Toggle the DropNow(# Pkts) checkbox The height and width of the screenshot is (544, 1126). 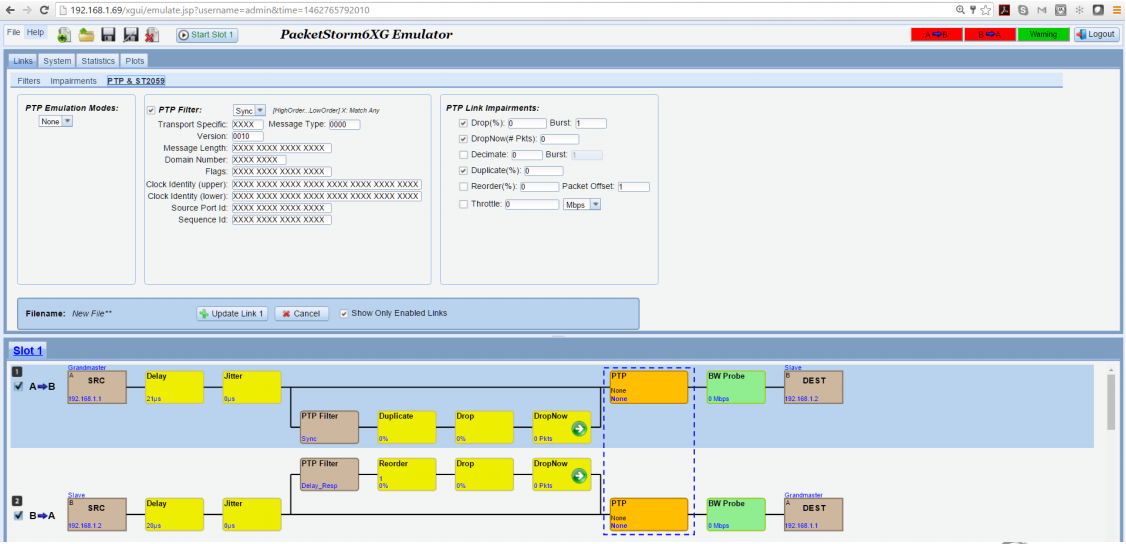point(463,139)
